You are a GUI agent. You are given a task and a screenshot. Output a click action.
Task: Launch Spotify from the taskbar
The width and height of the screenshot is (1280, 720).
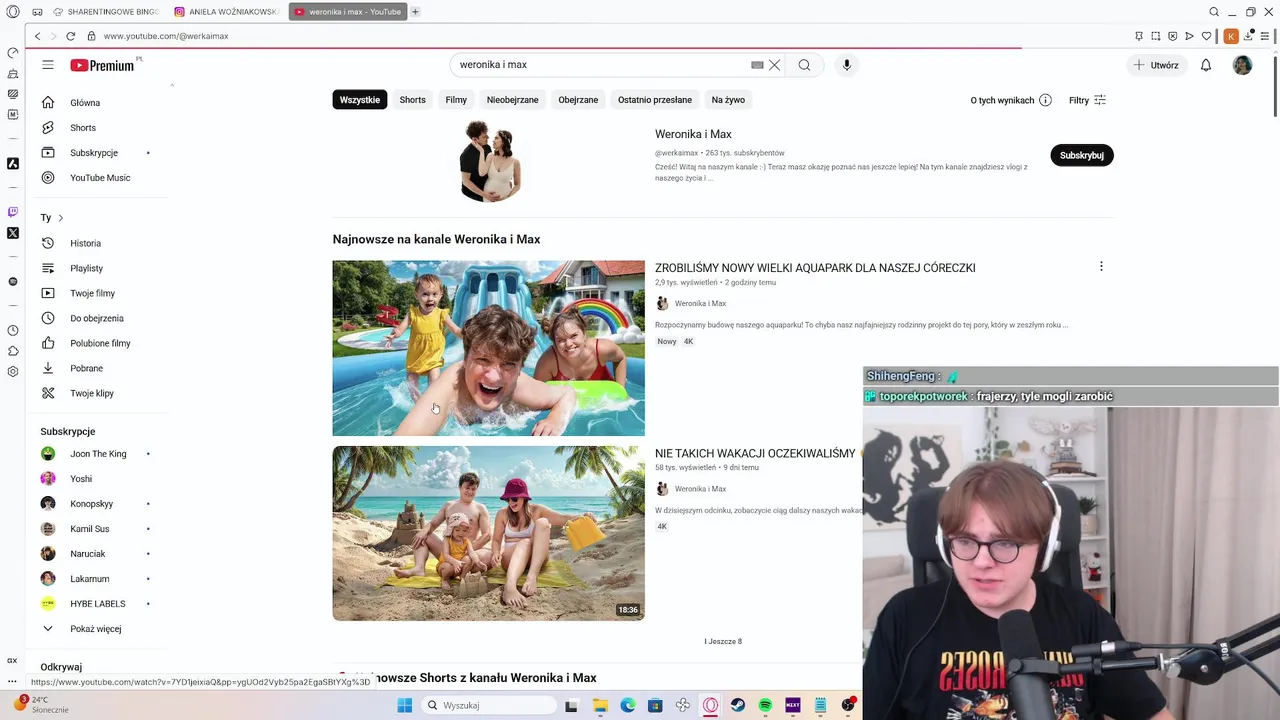(x=765, y=705)
